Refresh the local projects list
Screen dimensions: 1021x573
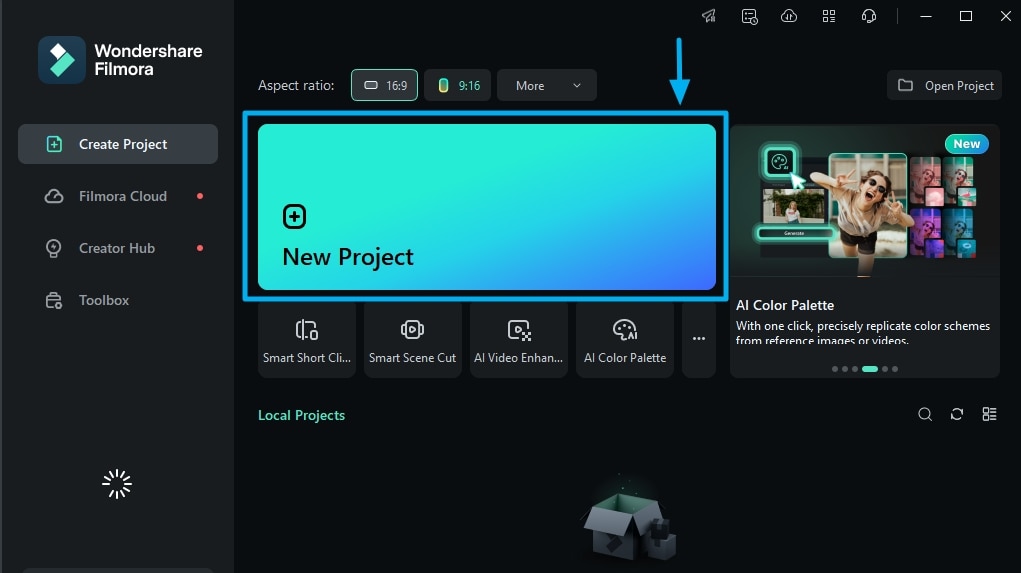pyautogui.click(x=957, y=414)
